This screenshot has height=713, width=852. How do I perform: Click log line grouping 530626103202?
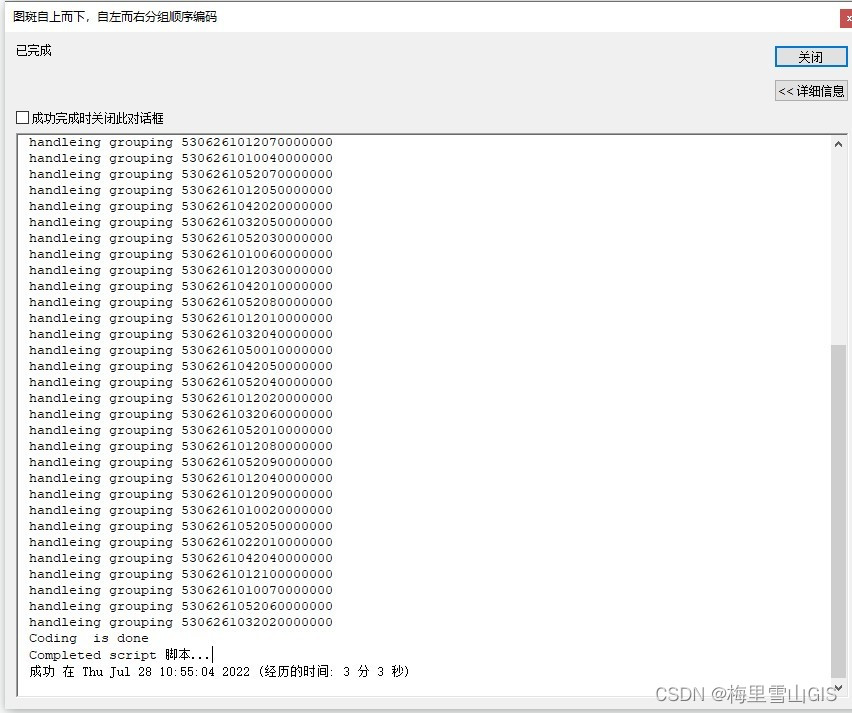(x=180, y=622)
